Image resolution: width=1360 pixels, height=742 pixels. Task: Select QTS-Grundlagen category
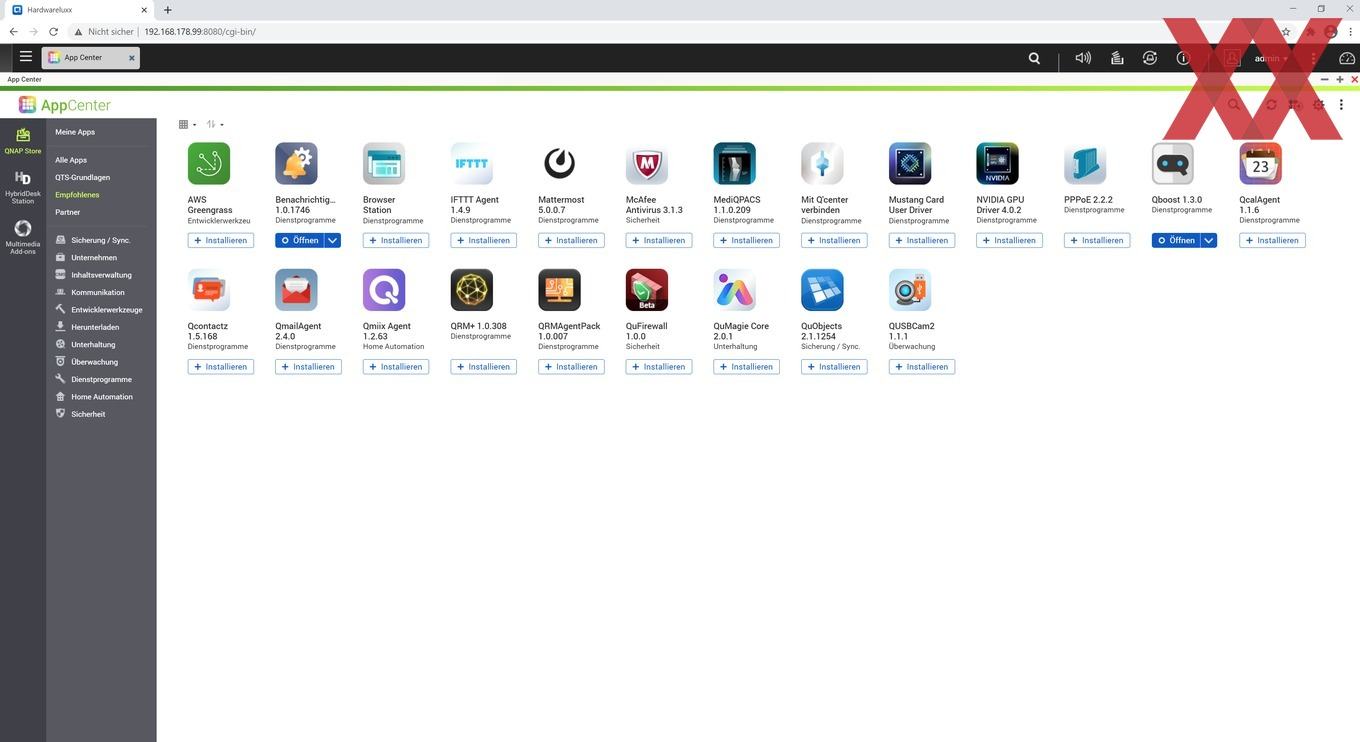pos(83,177)
